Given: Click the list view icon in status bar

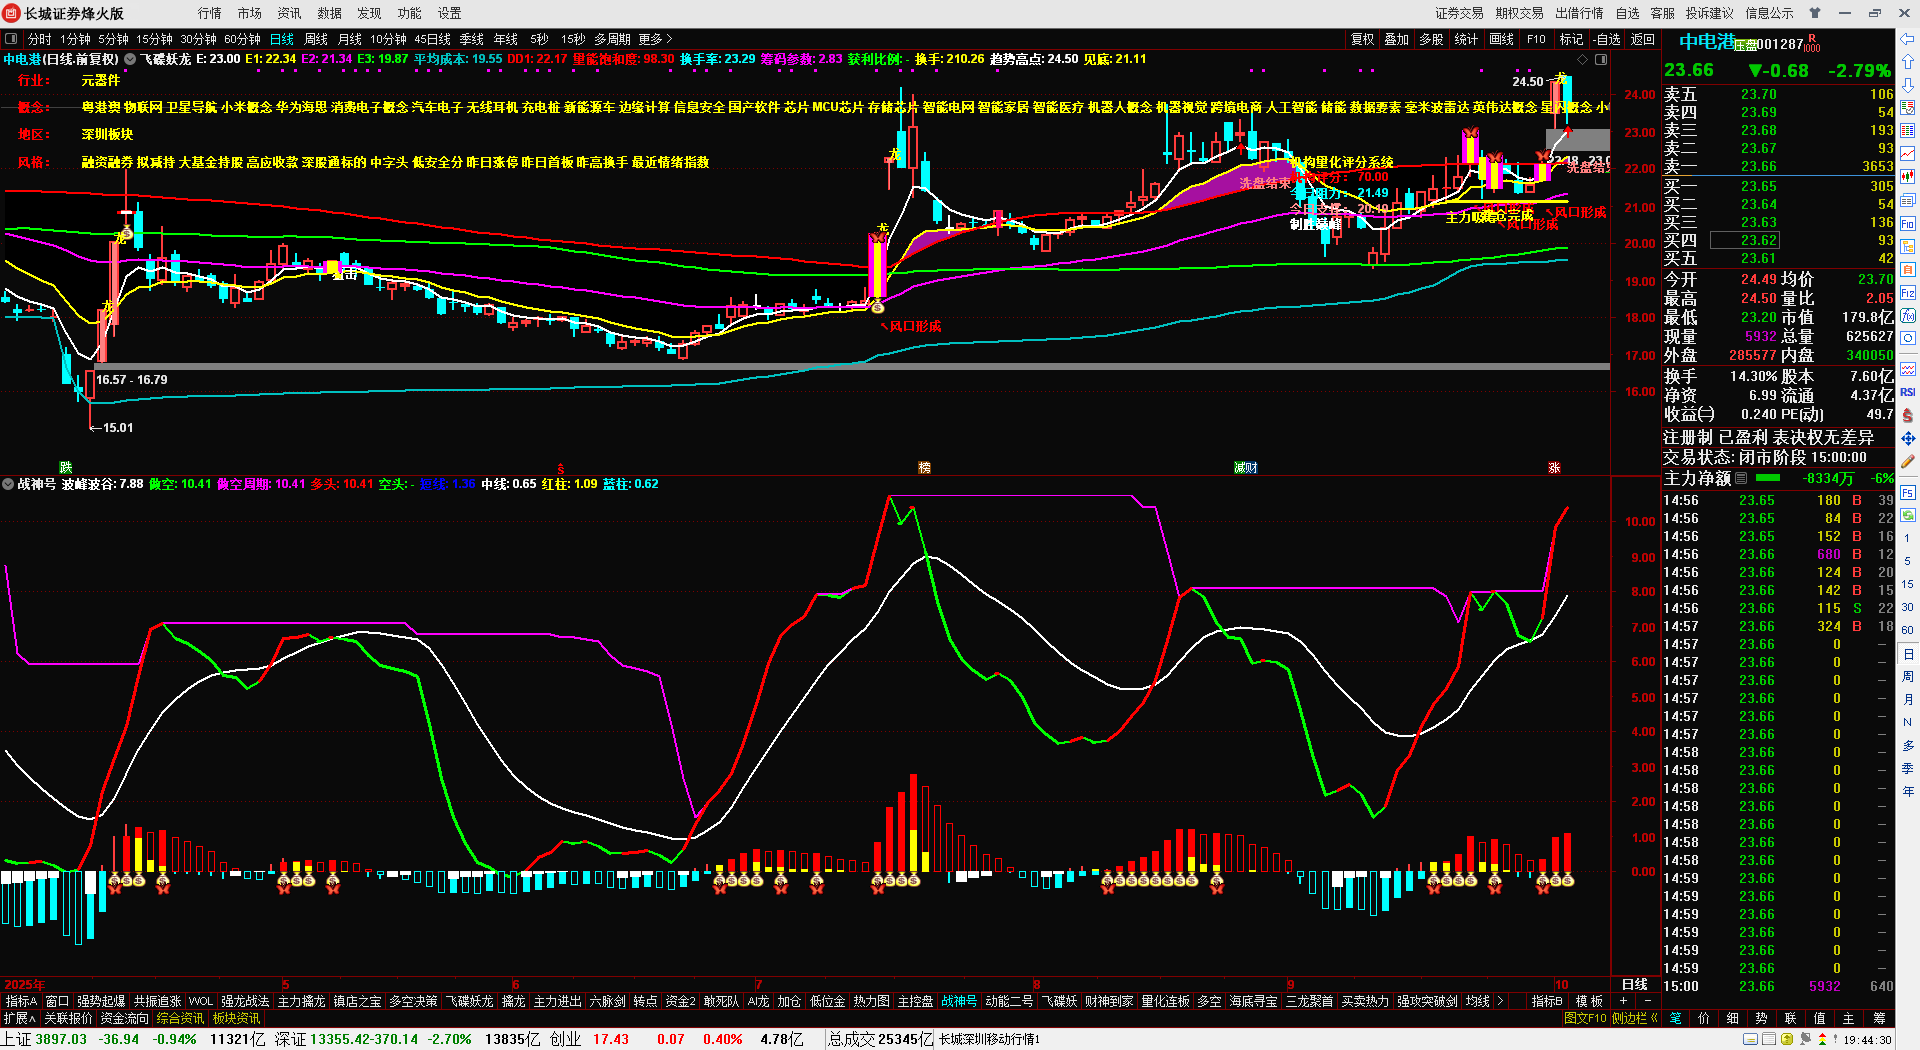Looking at the screenshot, I should coord(1769,1040).
